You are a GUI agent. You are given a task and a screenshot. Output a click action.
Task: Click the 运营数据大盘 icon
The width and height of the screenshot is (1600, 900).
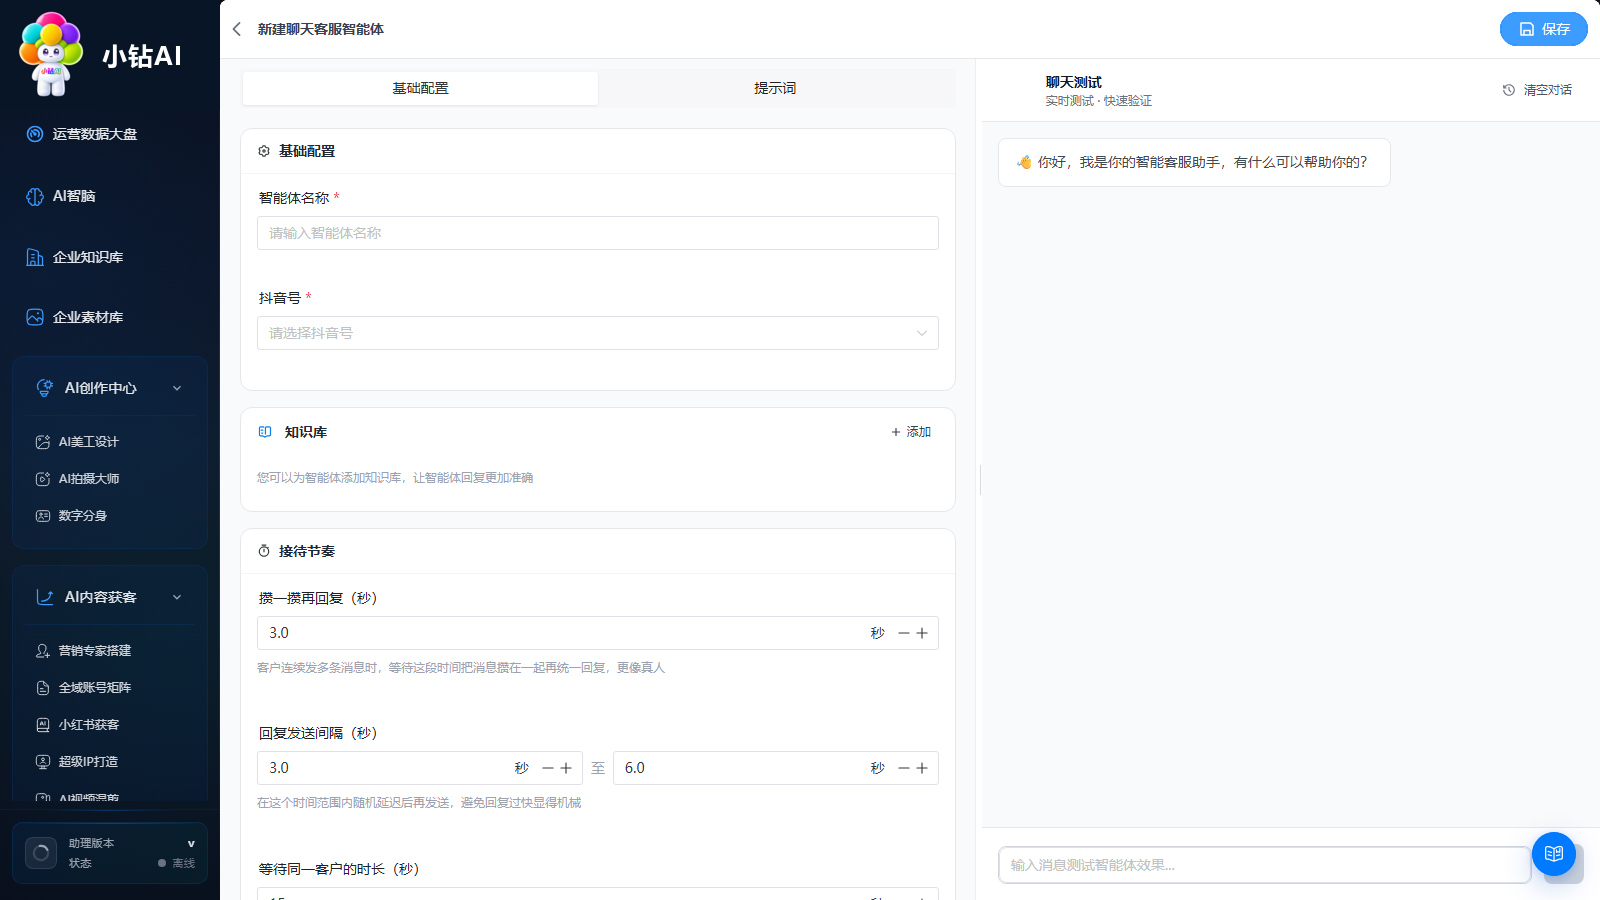click(x=35, y=134)
